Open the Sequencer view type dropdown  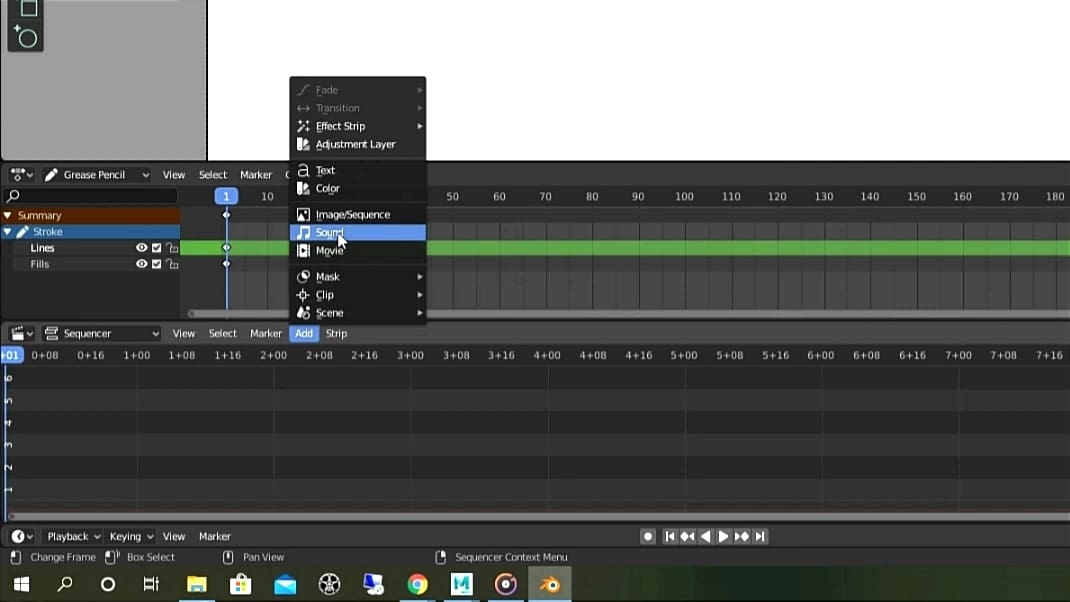(x=101, y=333)
